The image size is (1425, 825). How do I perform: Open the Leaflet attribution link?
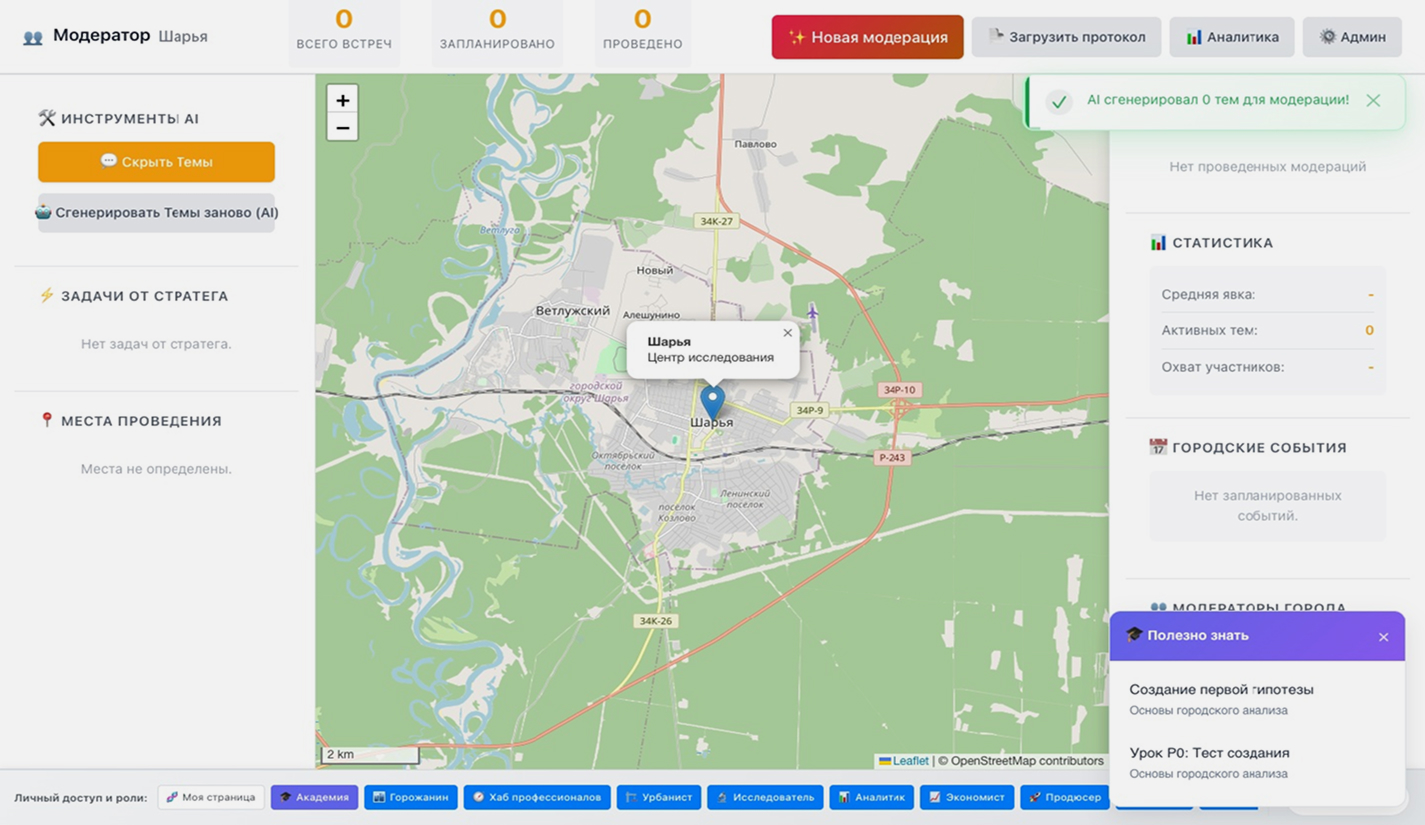910,761
